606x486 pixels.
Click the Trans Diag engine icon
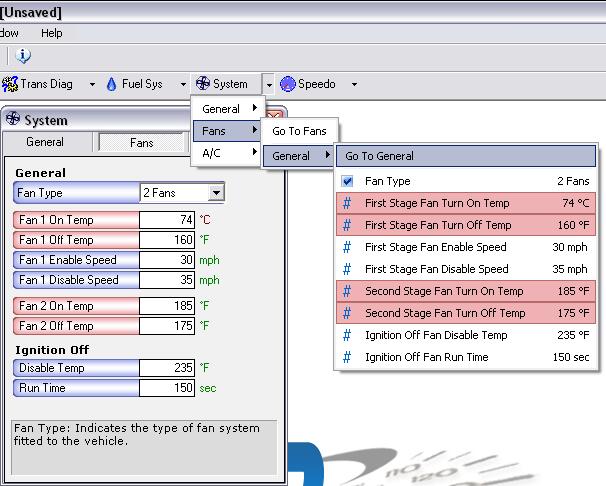pos(11,84)
